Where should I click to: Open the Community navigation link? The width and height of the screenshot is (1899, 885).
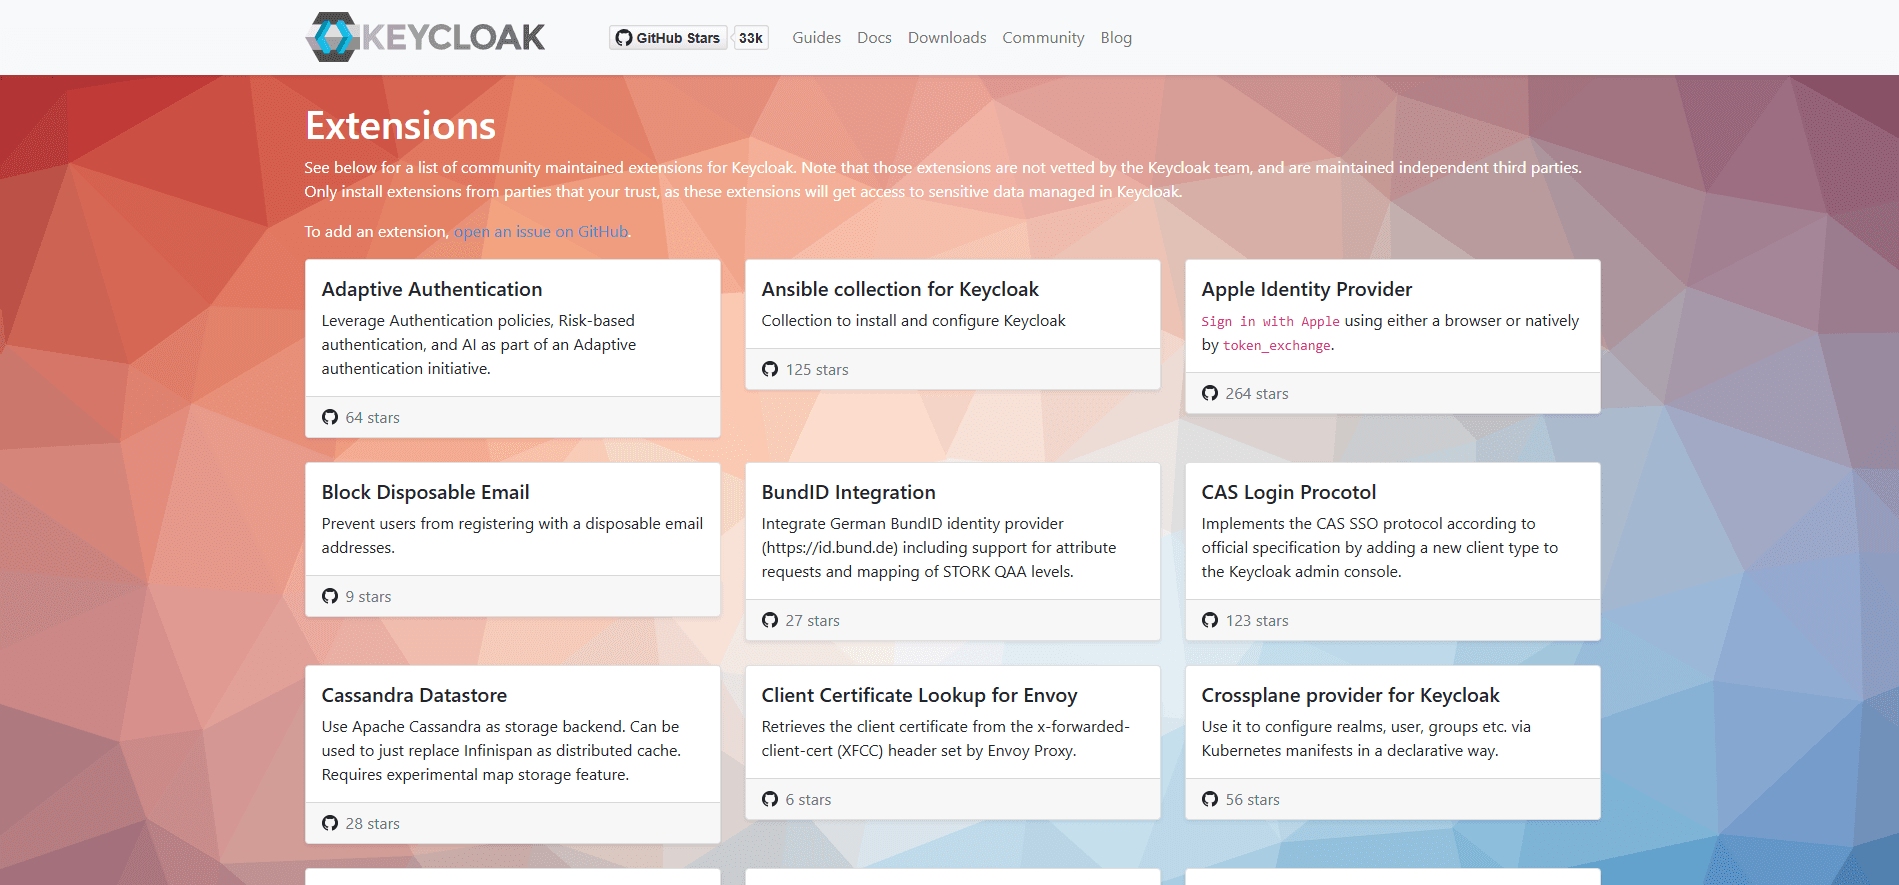pos(1043,38)
